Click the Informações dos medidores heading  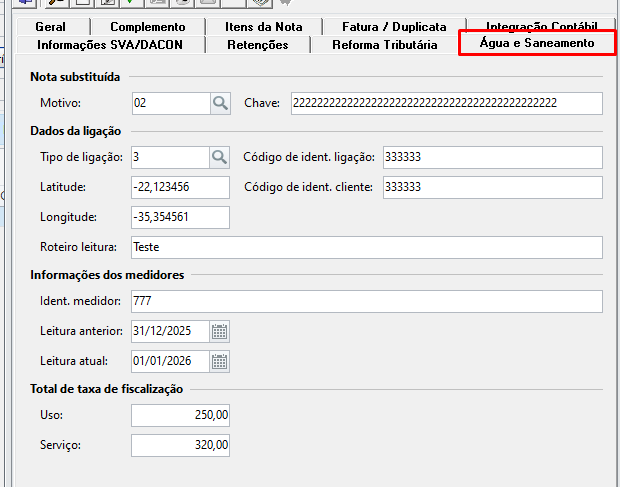pyautogui.click(x=107, y=275)
